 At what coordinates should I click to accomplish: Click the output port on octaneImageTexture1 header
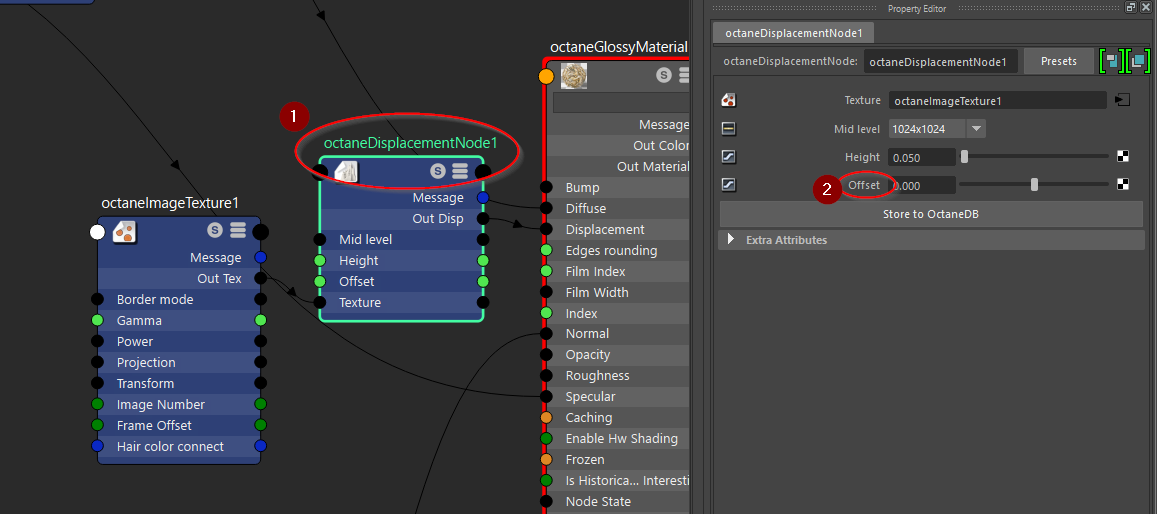click(260, 232)
